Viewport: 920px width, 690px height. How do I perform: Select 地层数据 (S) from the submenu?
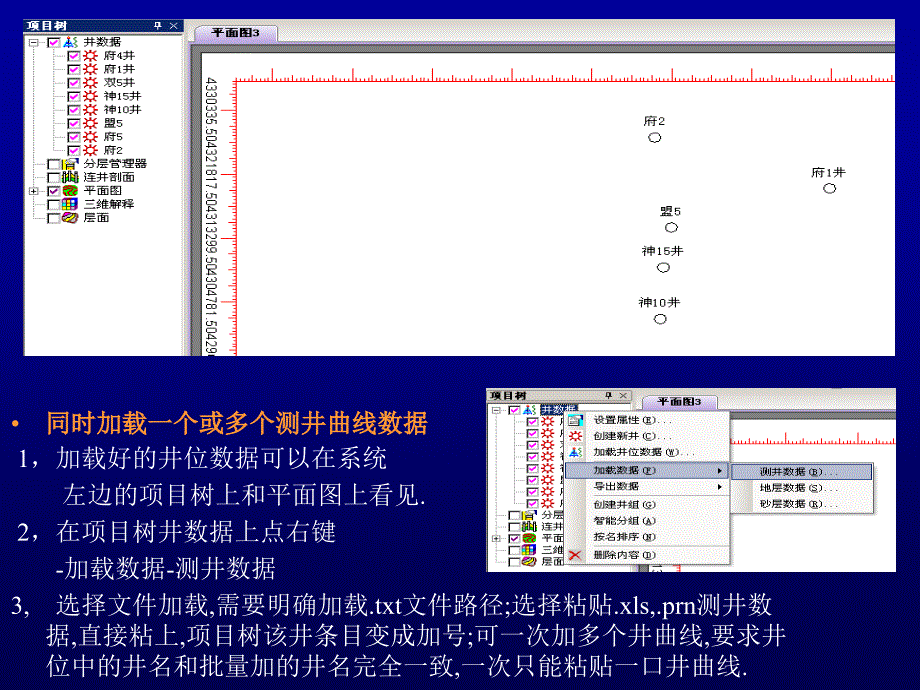point(802,488)
